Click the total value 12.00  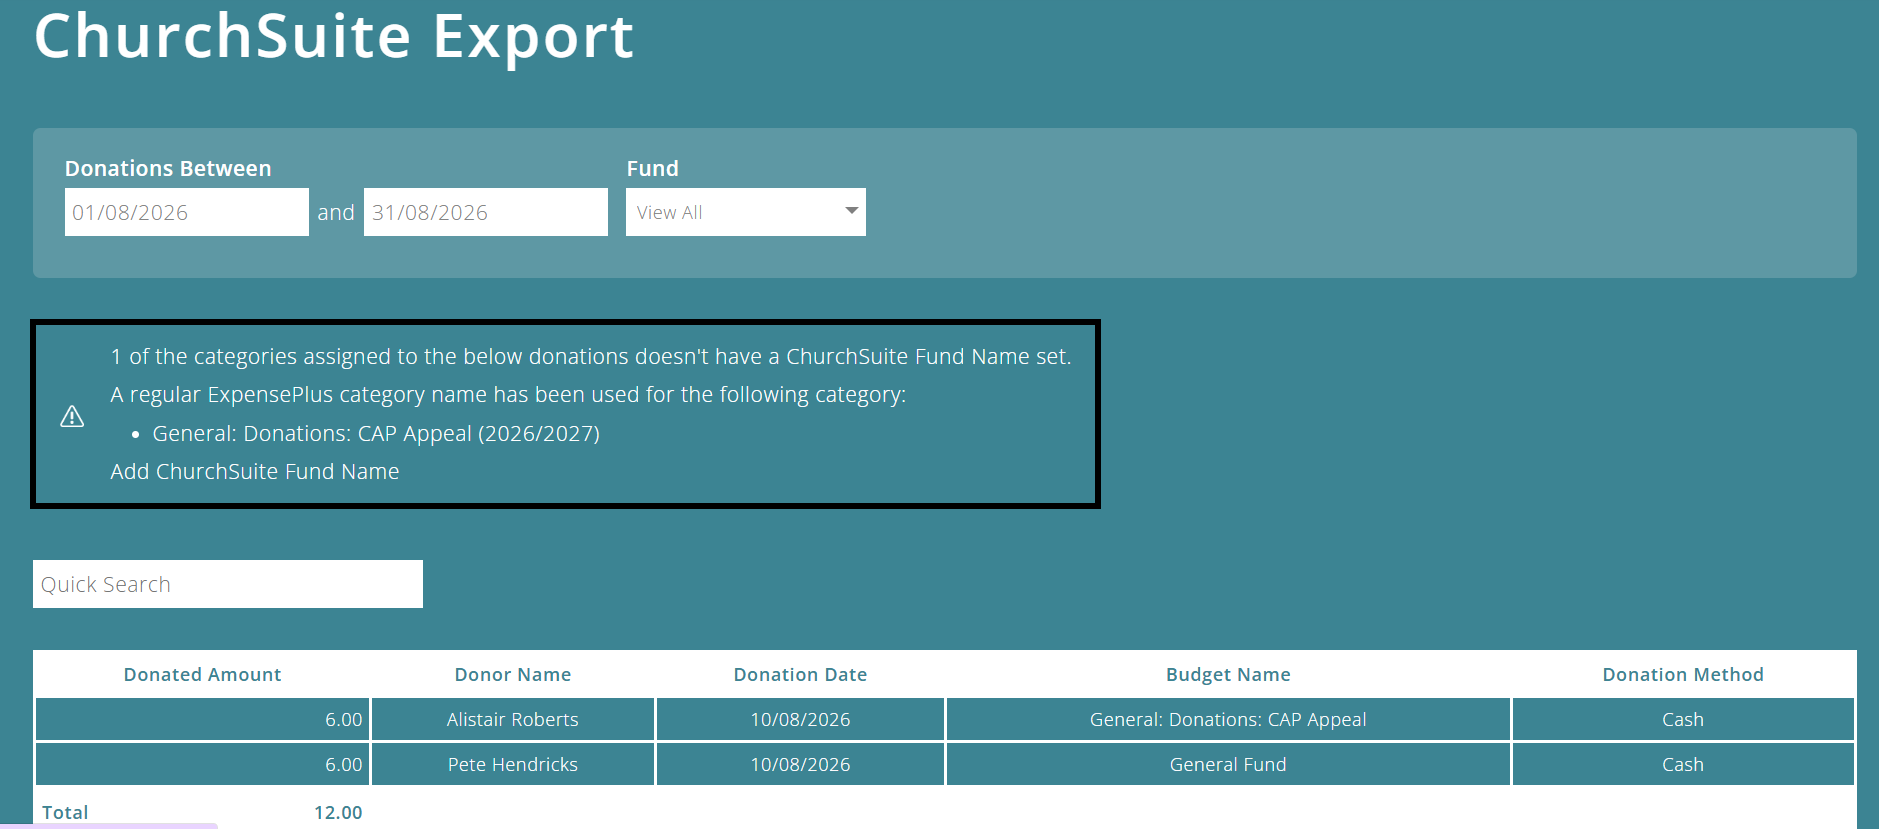338,812
